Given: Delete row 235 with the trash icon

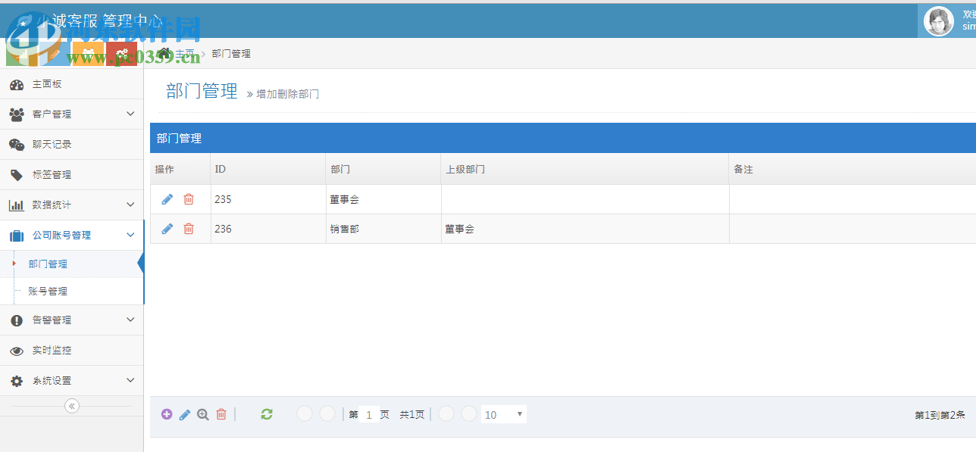Looking at the screenshot, I should pyautogui.click(x=189, y=199).
